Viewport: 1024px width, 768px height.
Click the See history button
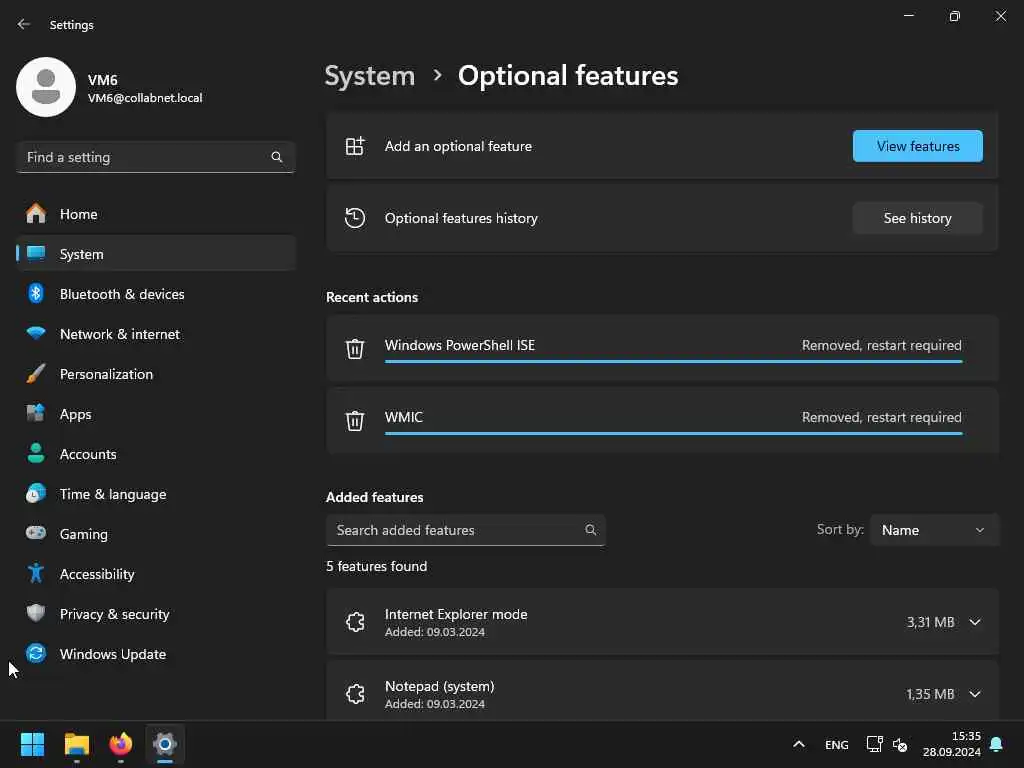[917, 218]
